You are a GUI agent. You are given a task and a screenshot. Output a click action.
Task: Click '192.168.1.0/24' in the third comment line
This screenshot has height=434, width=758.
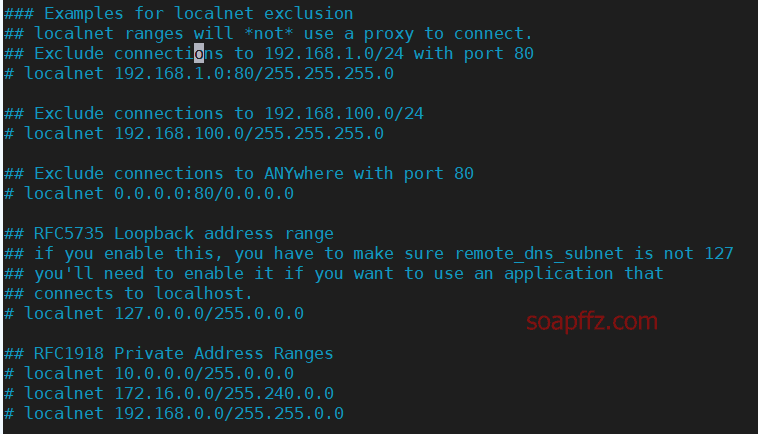pyautogui.click(x=334, y=53)
